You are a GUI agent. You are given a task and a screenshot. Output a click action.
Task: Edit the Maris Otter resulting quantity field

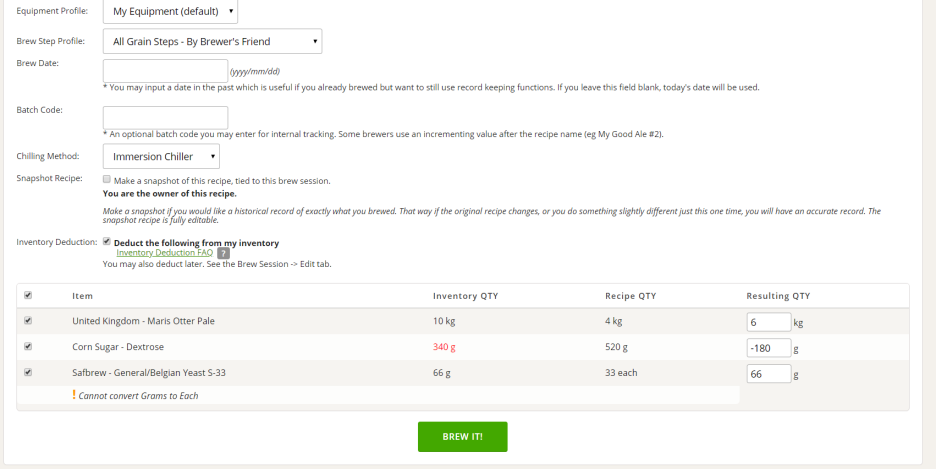[769, 322]
